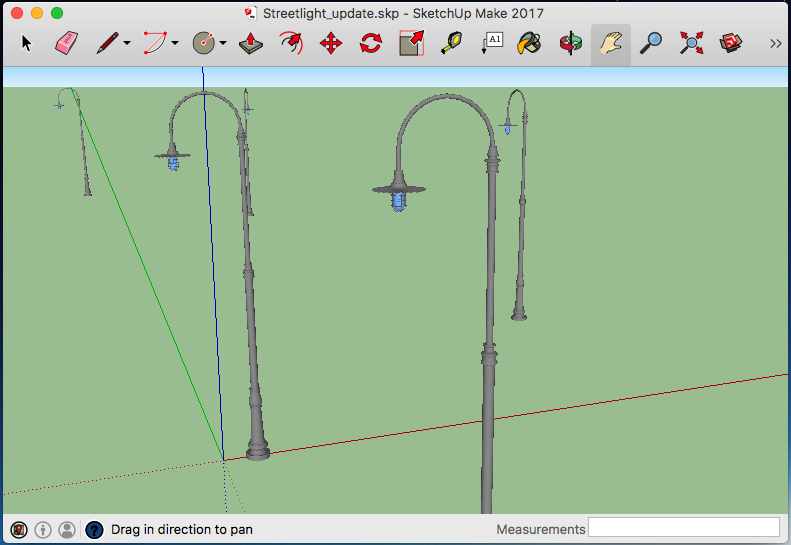The width and height of the screenshot is (791, 545).
Task: Click the credits info status icon
Action: 43,530
